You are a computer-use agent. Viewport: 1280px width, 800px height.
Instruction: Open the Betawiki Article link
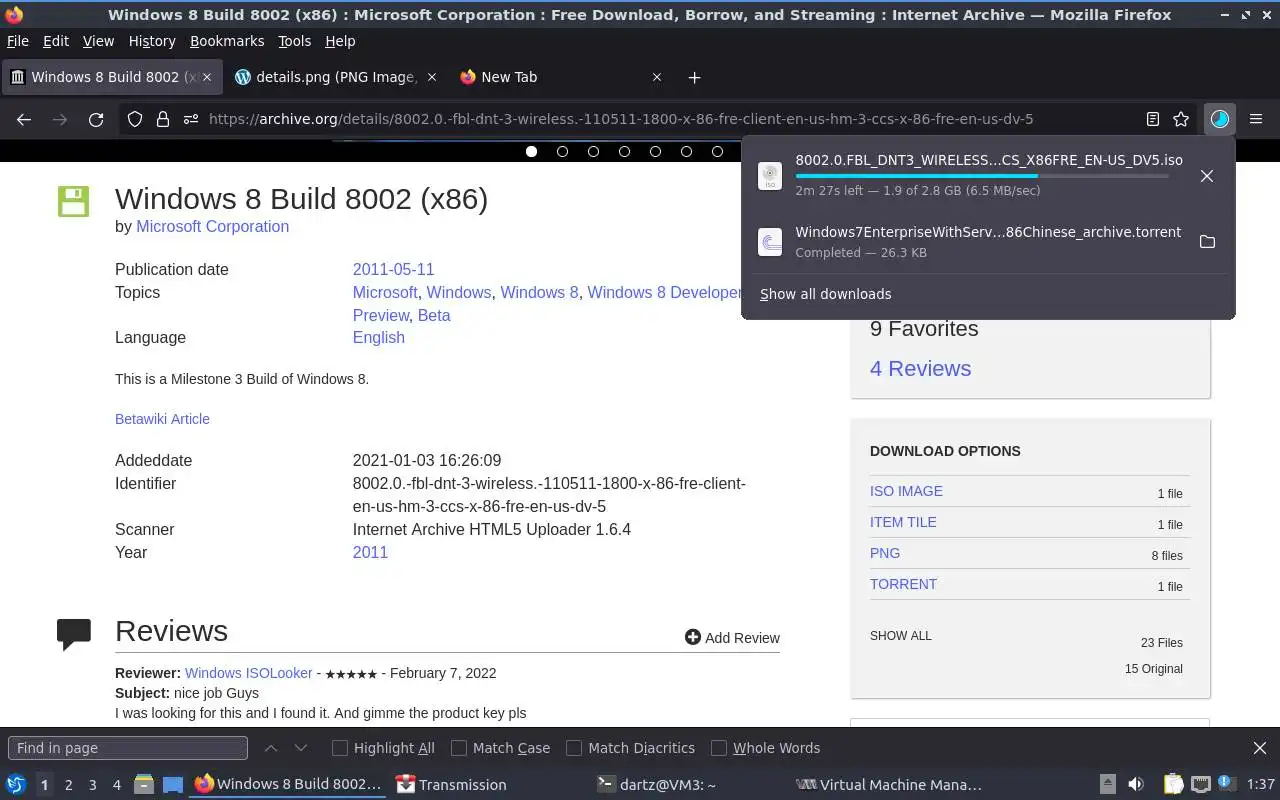162,419
